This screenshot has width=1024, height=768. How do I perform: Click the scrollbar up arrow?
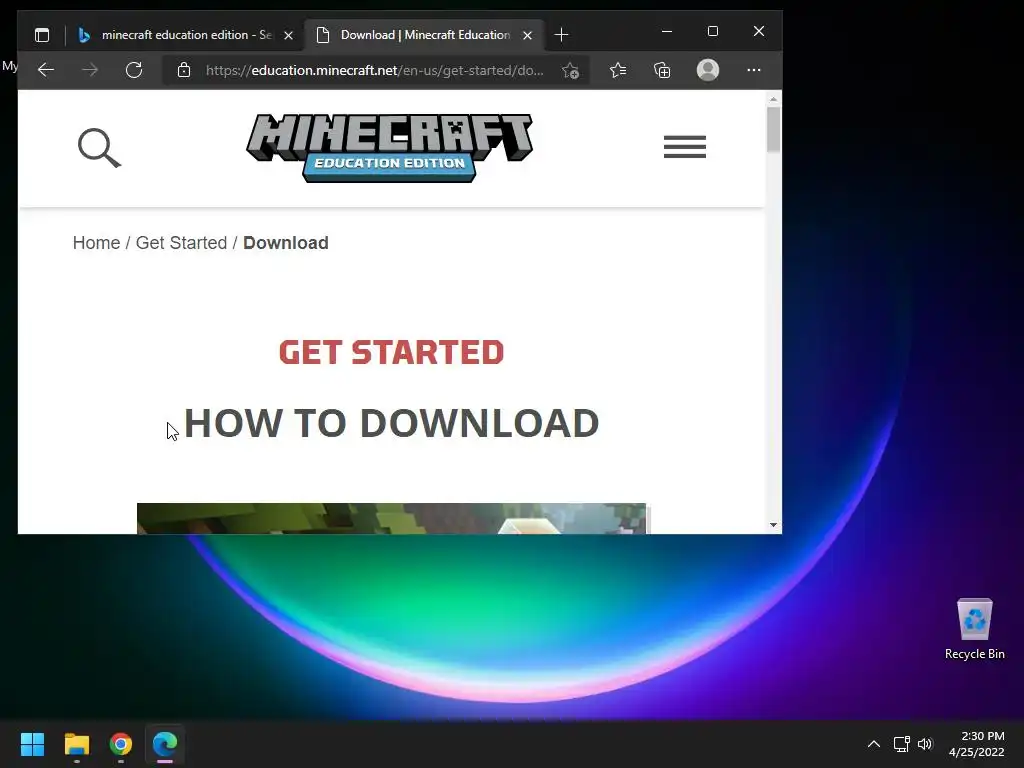coord(773,99)
